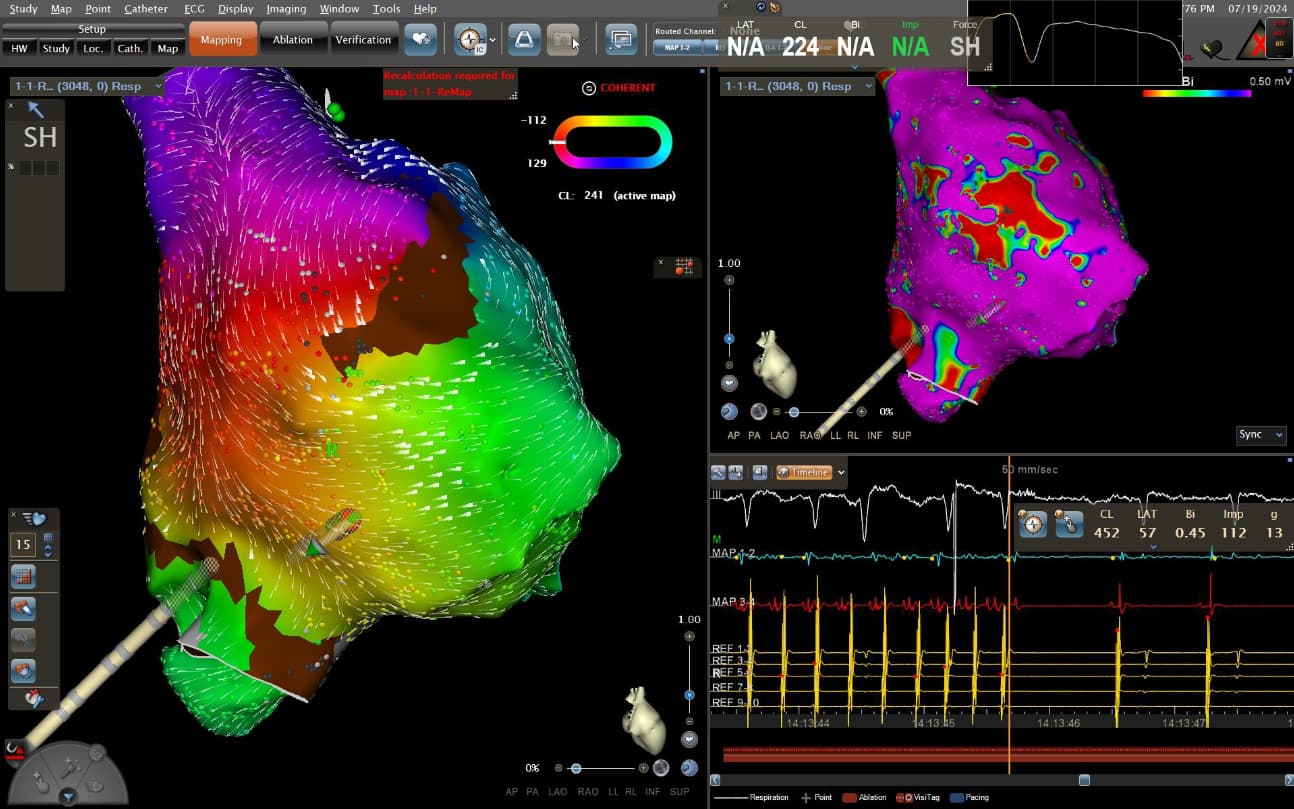Switch left map viewer to AP projection
Screen dimensions: 1294x809
[512, 792]
